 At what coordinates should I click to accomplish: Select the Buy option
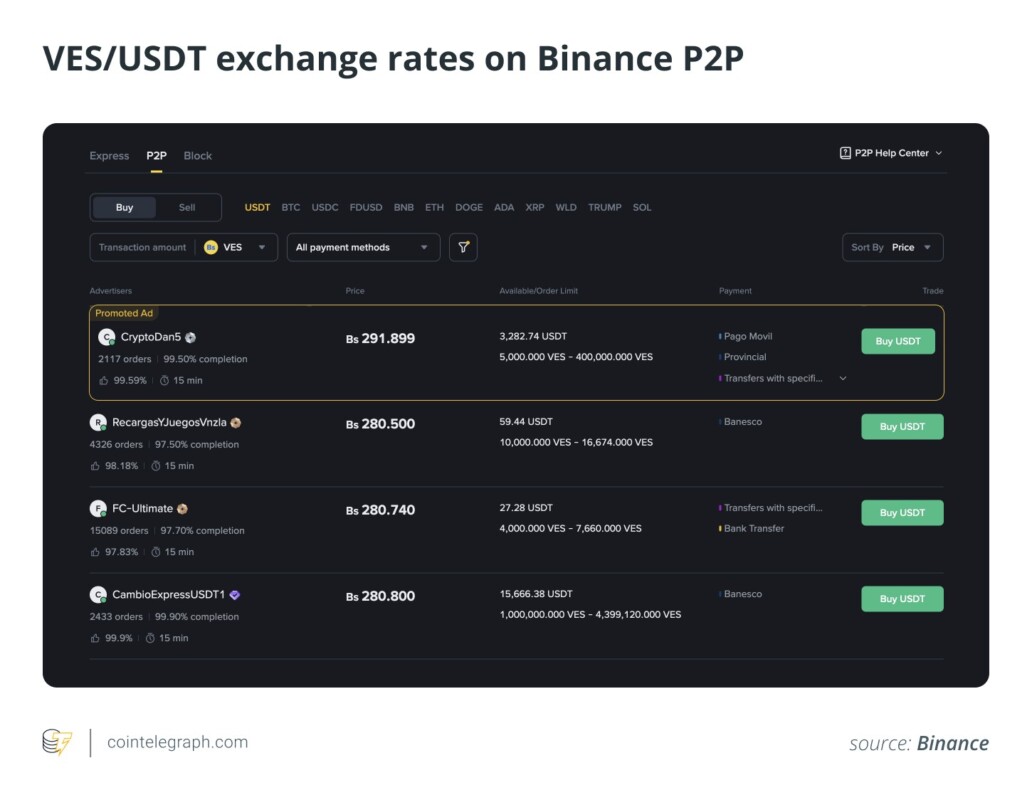pyautogui.click(x=124, y=207)
